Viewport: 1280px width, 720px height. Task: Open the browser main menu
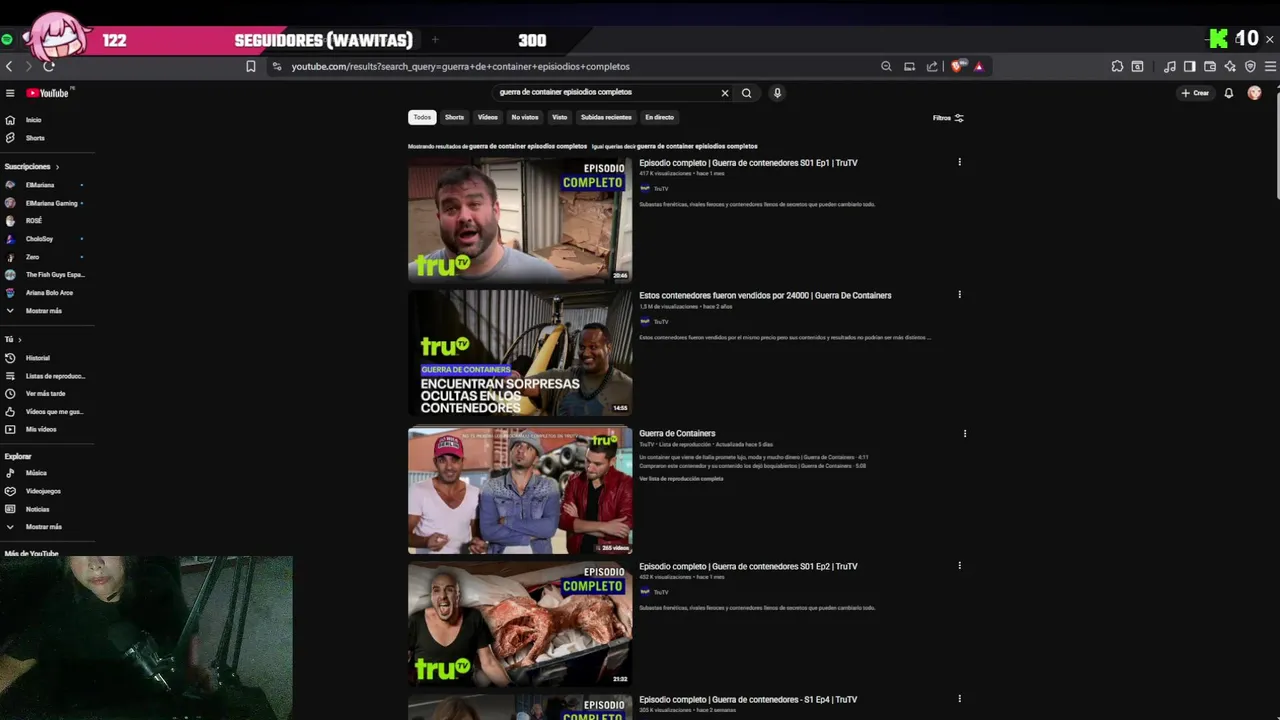pos(1270,66)
